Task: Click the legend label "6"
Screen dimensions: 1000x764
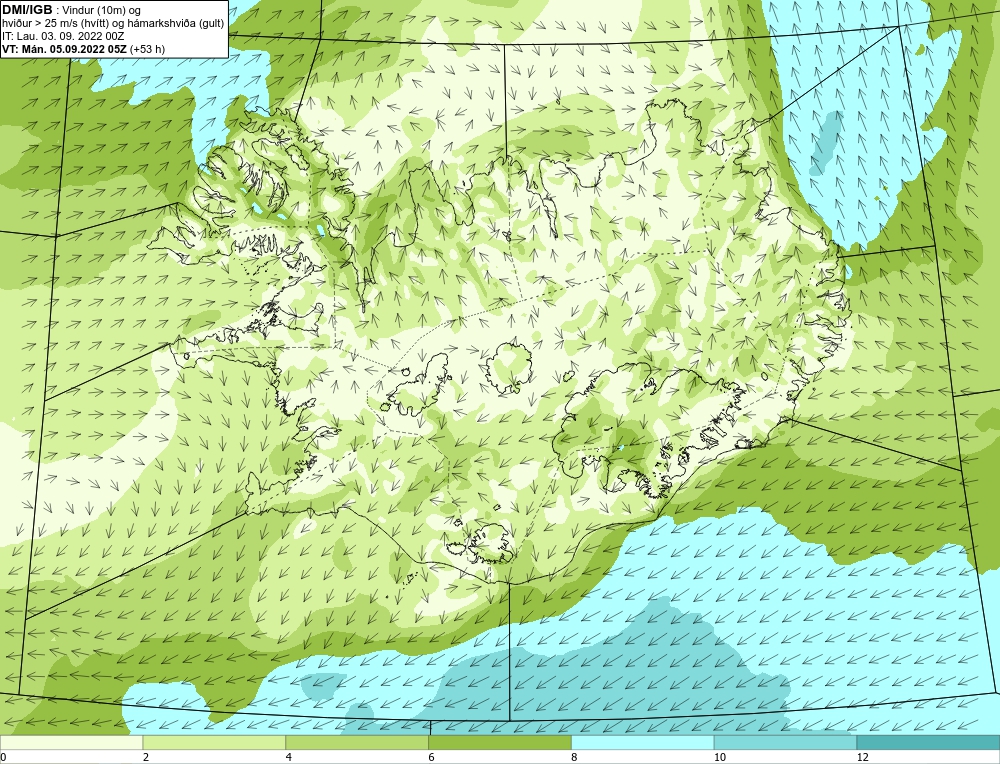Action: 432,757
